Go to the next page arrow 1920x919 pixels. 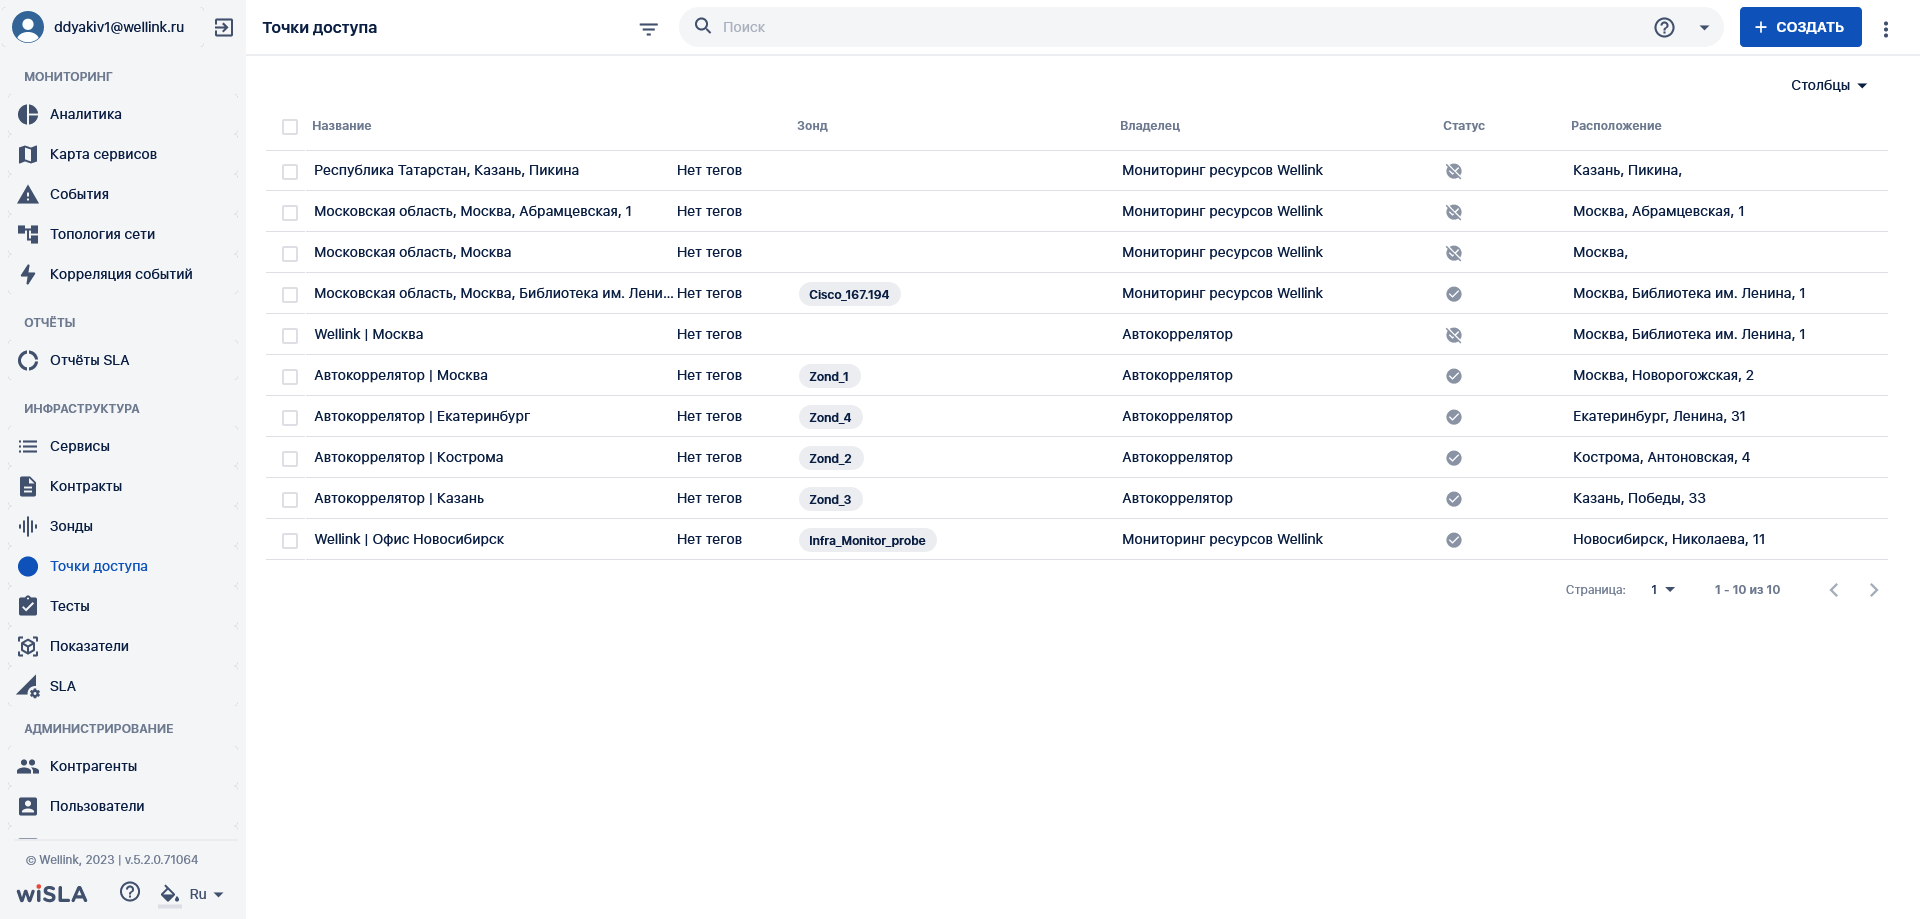tap(1874, 590)
